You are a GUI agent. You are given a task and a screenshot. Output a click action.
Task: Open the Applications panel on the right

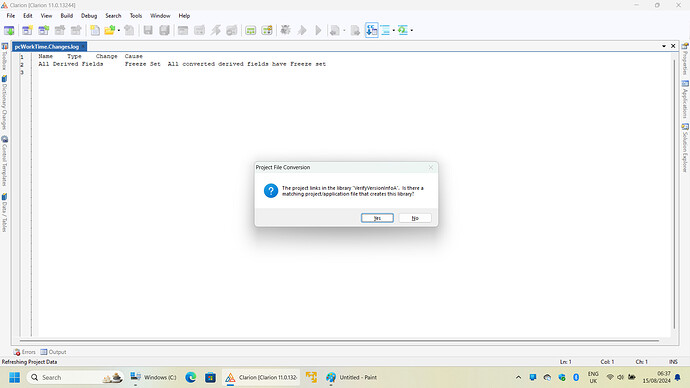685,99
